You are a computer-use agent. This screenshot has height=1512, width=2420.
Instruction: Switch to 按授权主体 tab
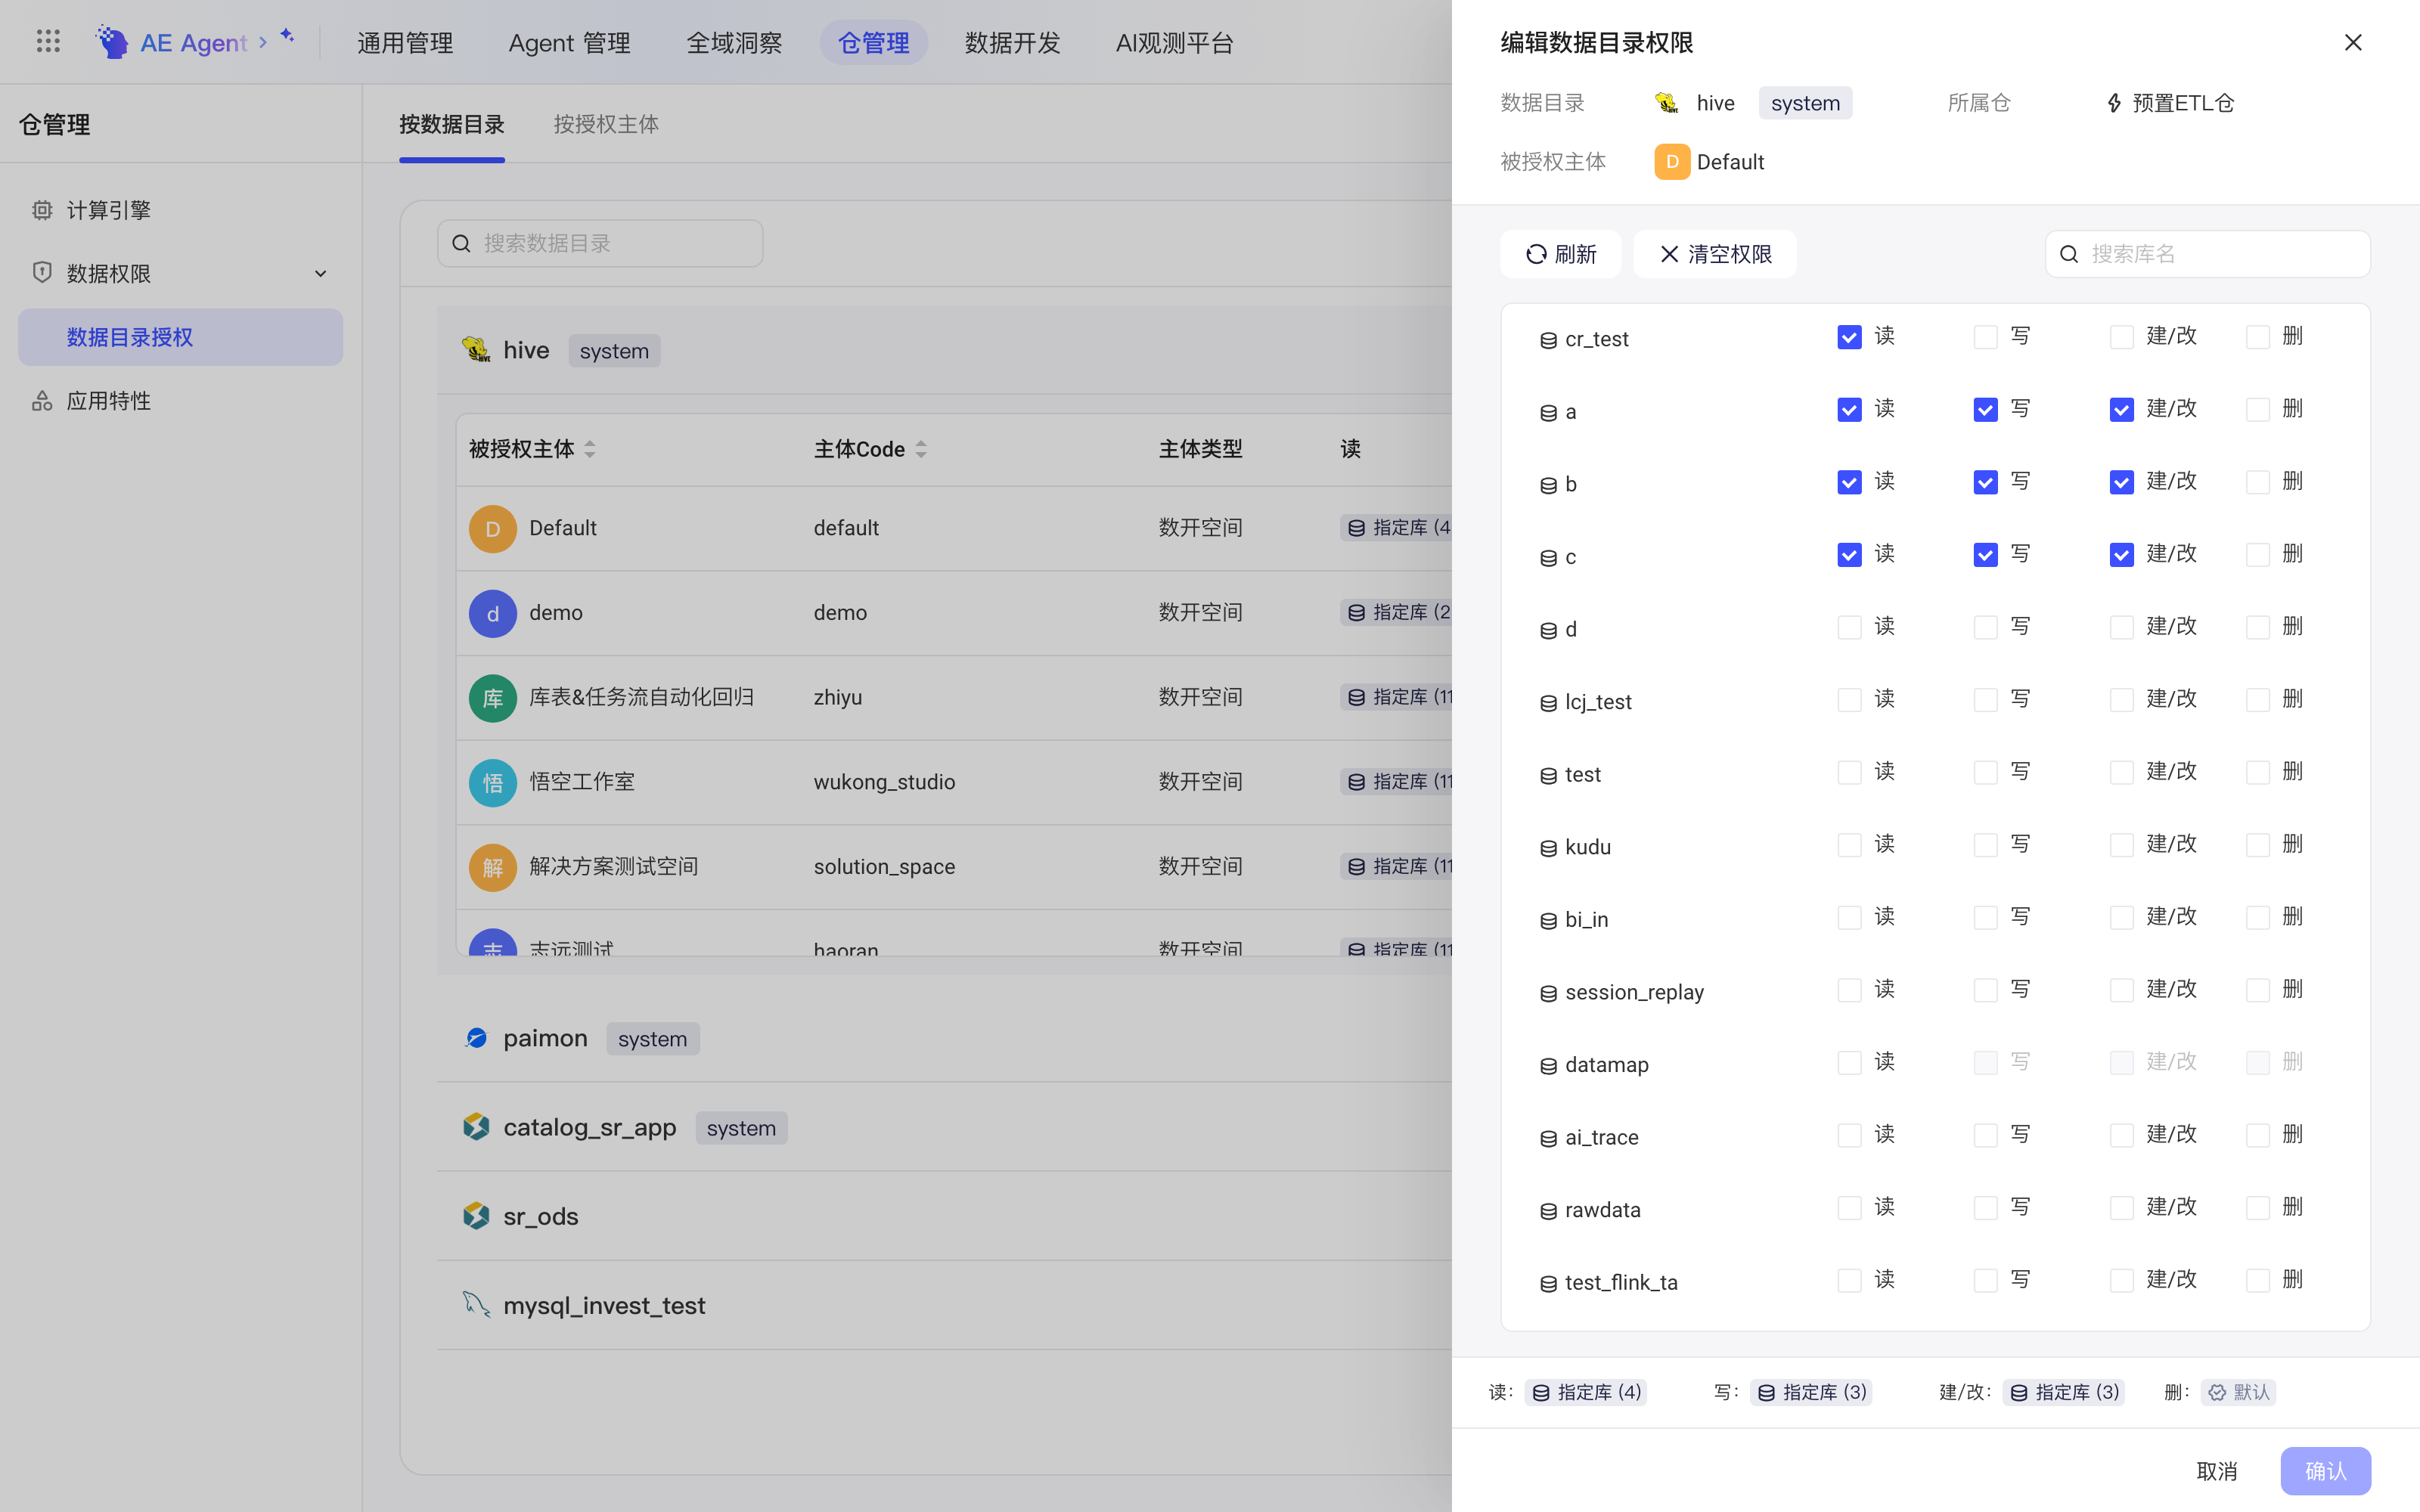pyautogui.click(x=606, y=124)
